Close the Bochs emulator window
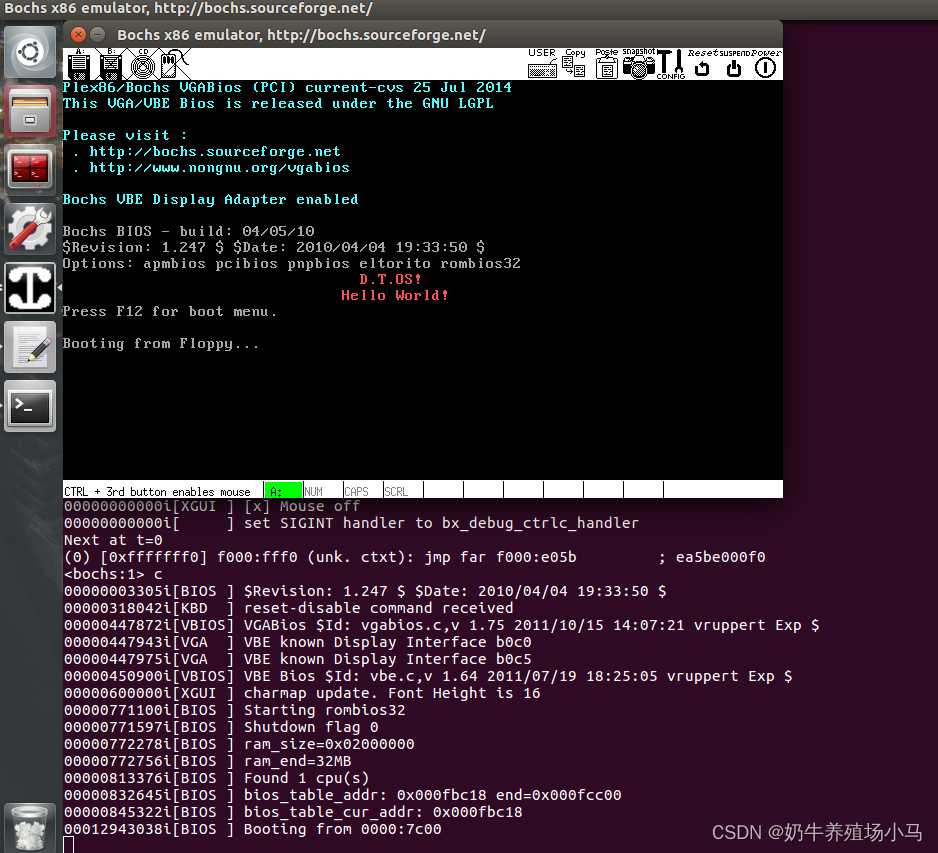 tap(78, 35)
